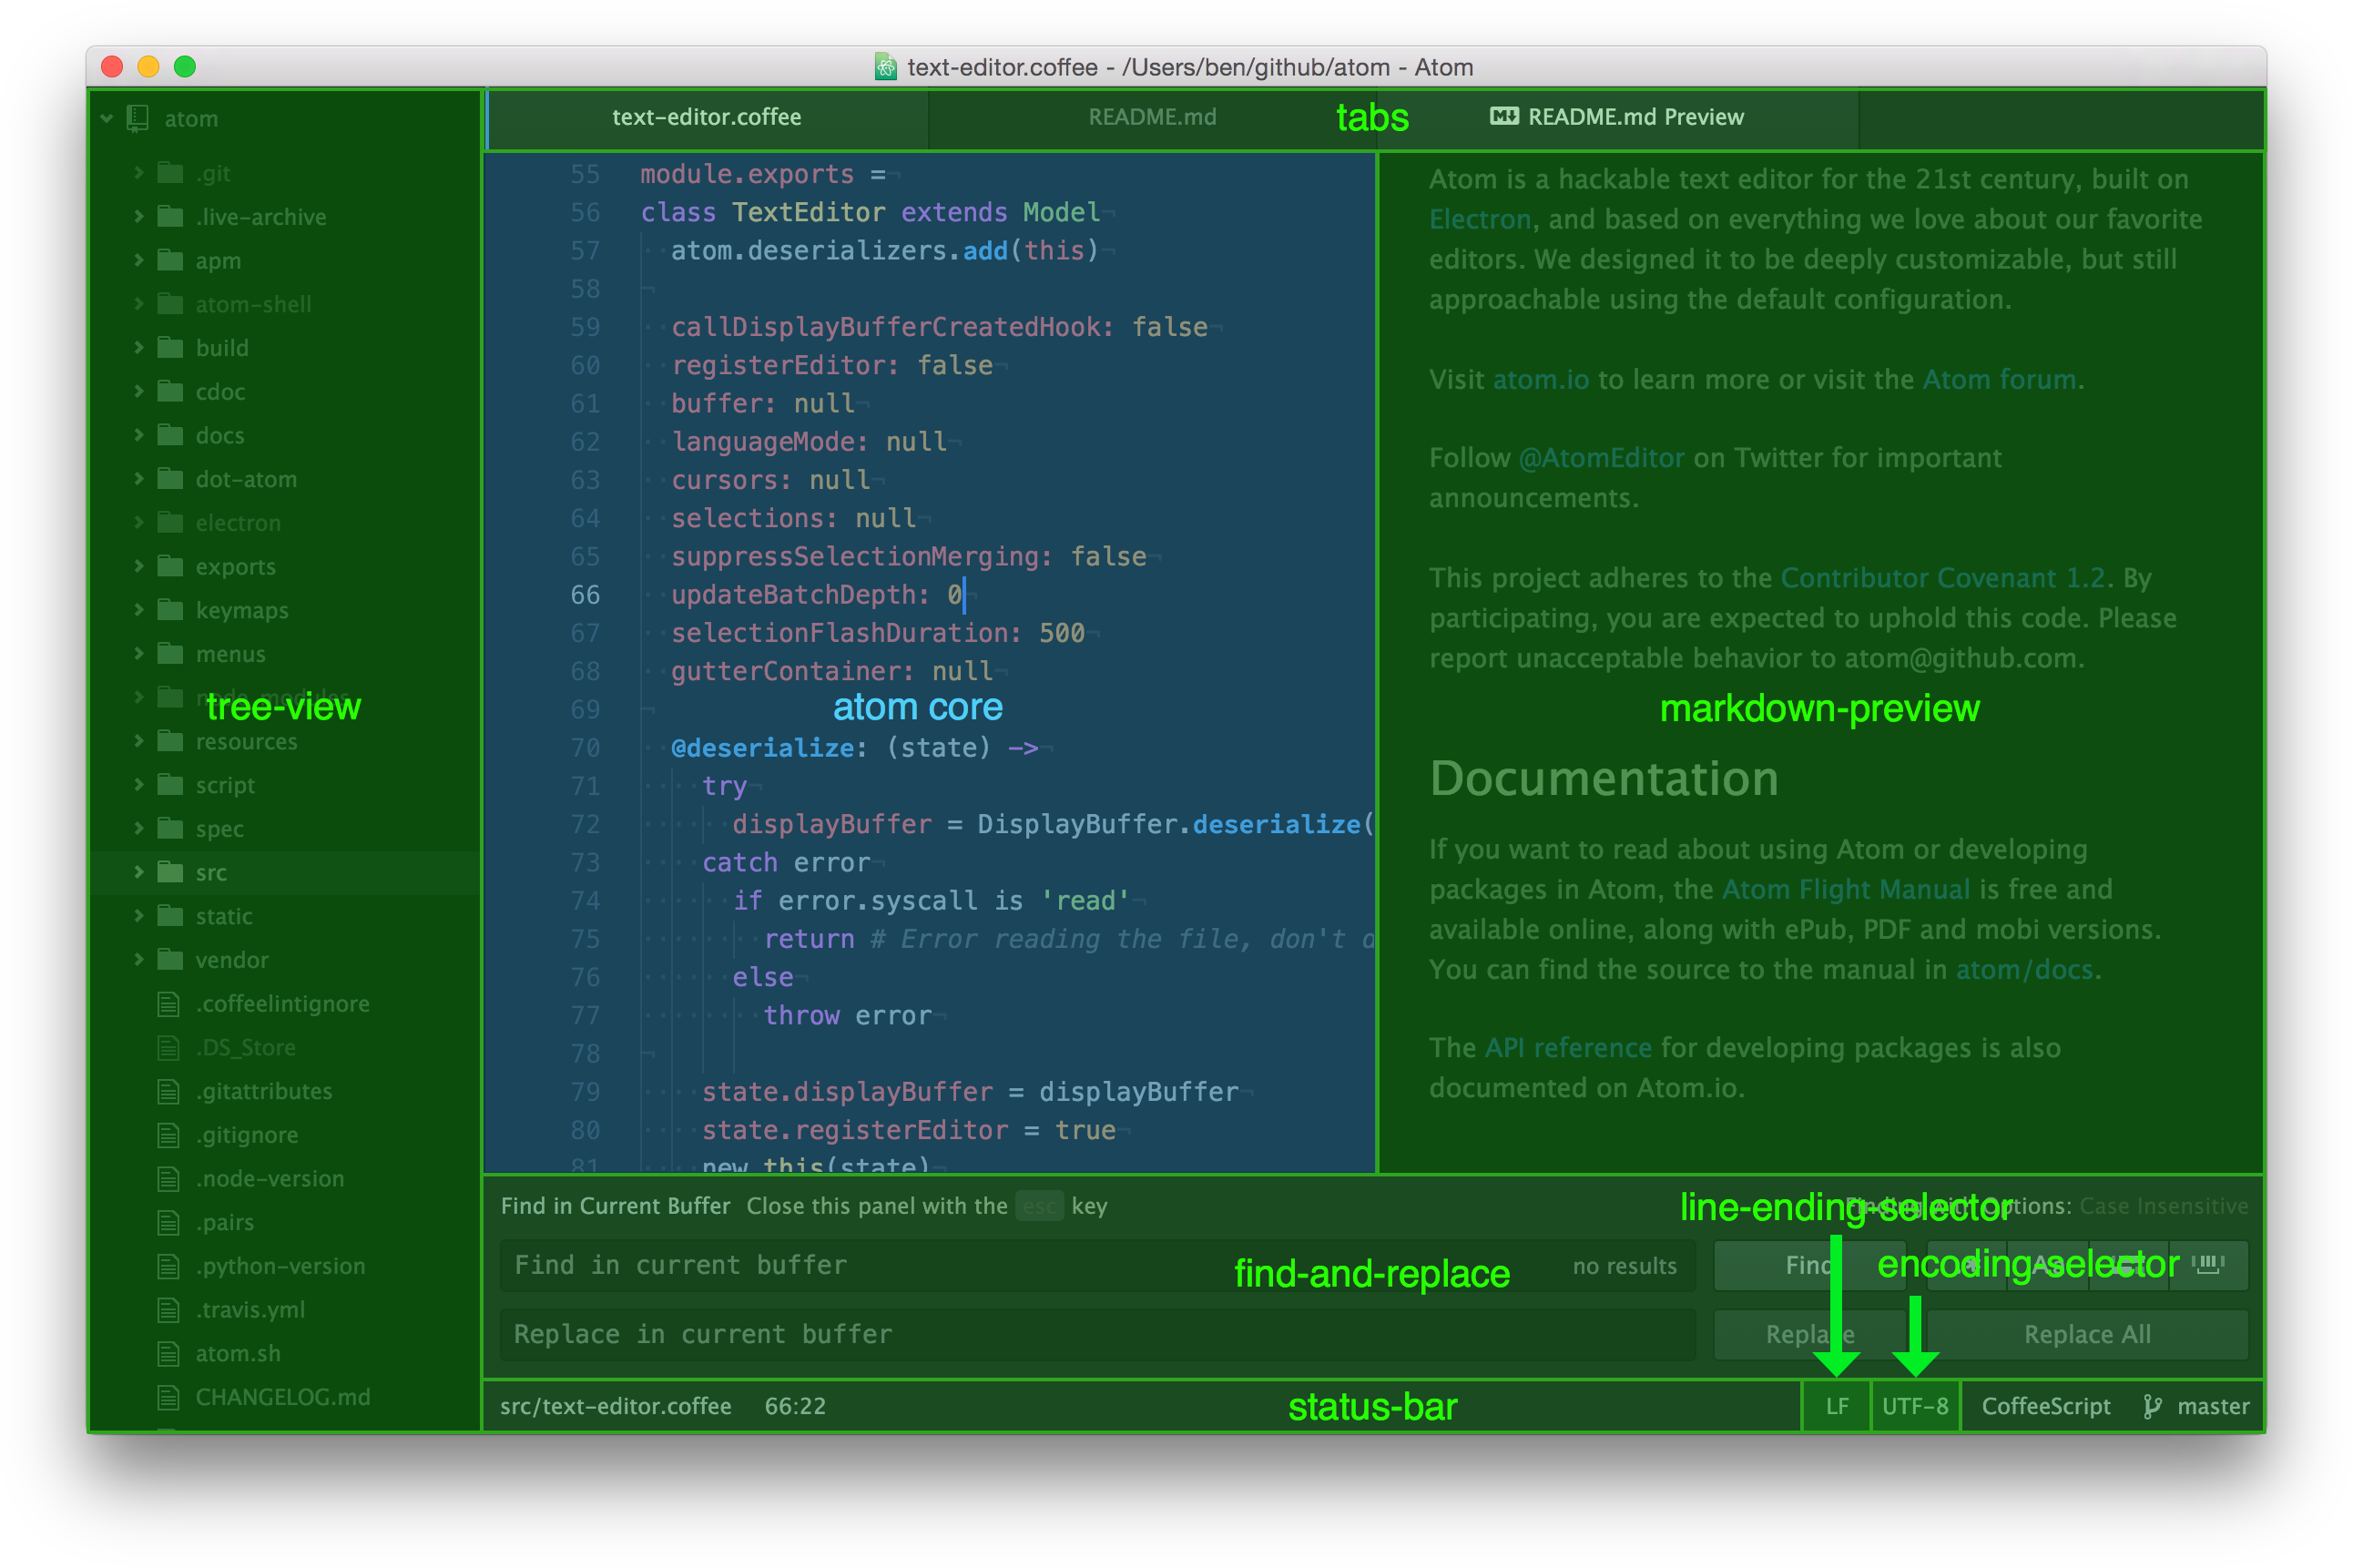Select the .gitignore file icon
Viewport: 2353px width, 1568px height.
click(169, 1135)
